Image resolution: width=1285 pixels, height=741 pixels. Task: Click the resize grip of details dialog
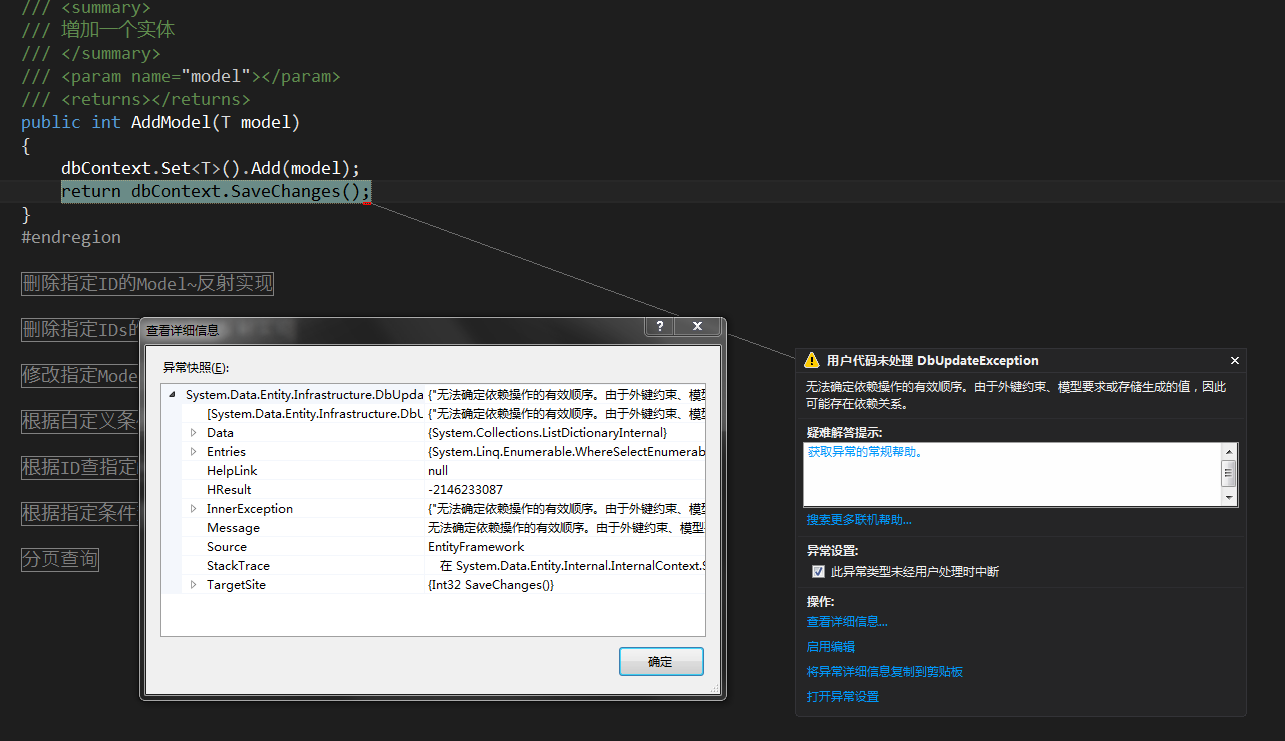coord(714,688)
